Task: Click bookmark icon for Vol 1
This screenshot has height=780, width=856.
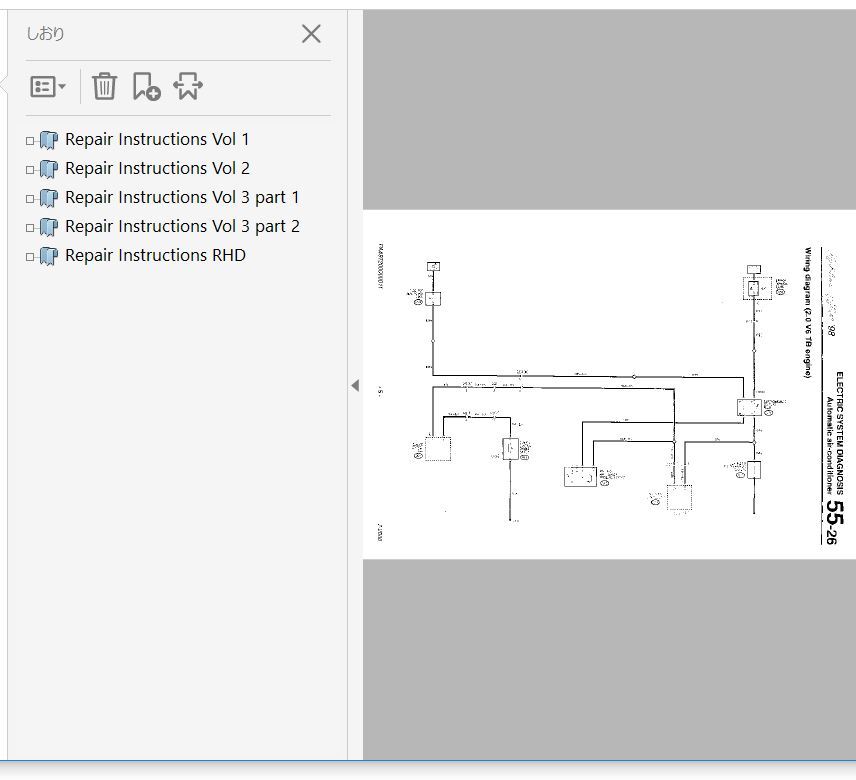Action: click(x=49, y=141)
